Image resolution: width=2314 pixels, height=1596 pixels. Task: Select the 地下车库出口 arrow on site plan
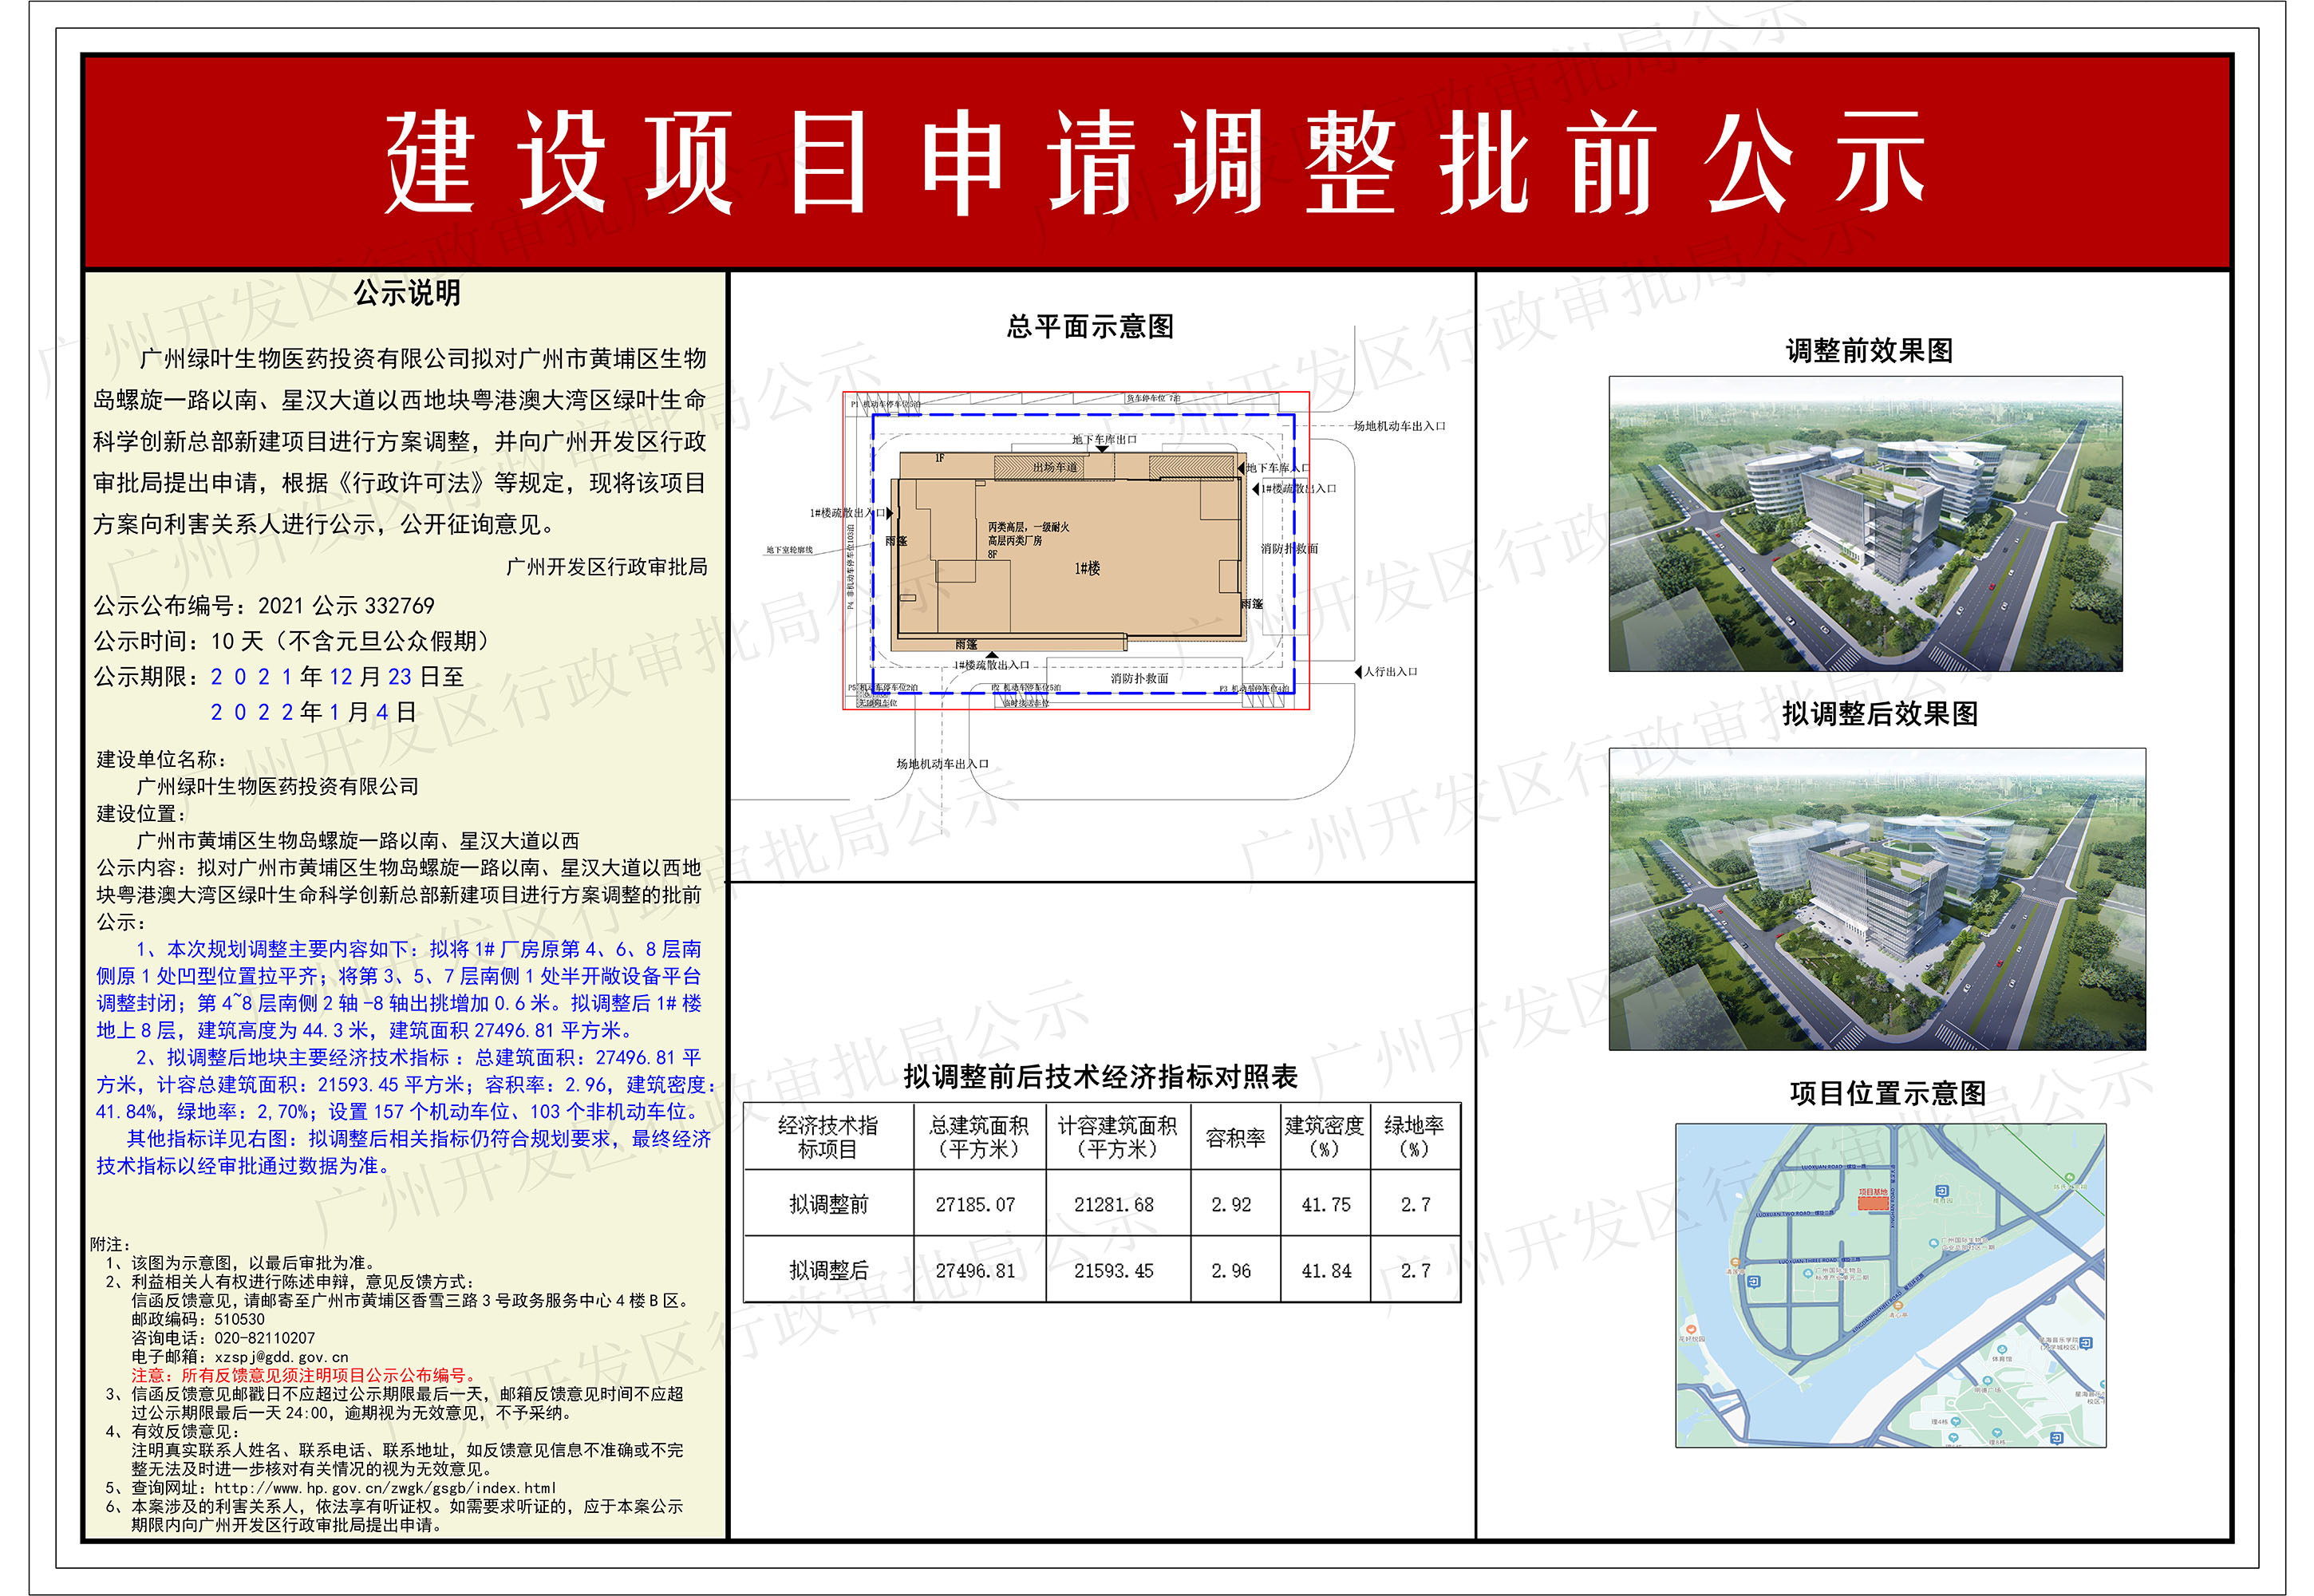click(x=1101, y=449)
